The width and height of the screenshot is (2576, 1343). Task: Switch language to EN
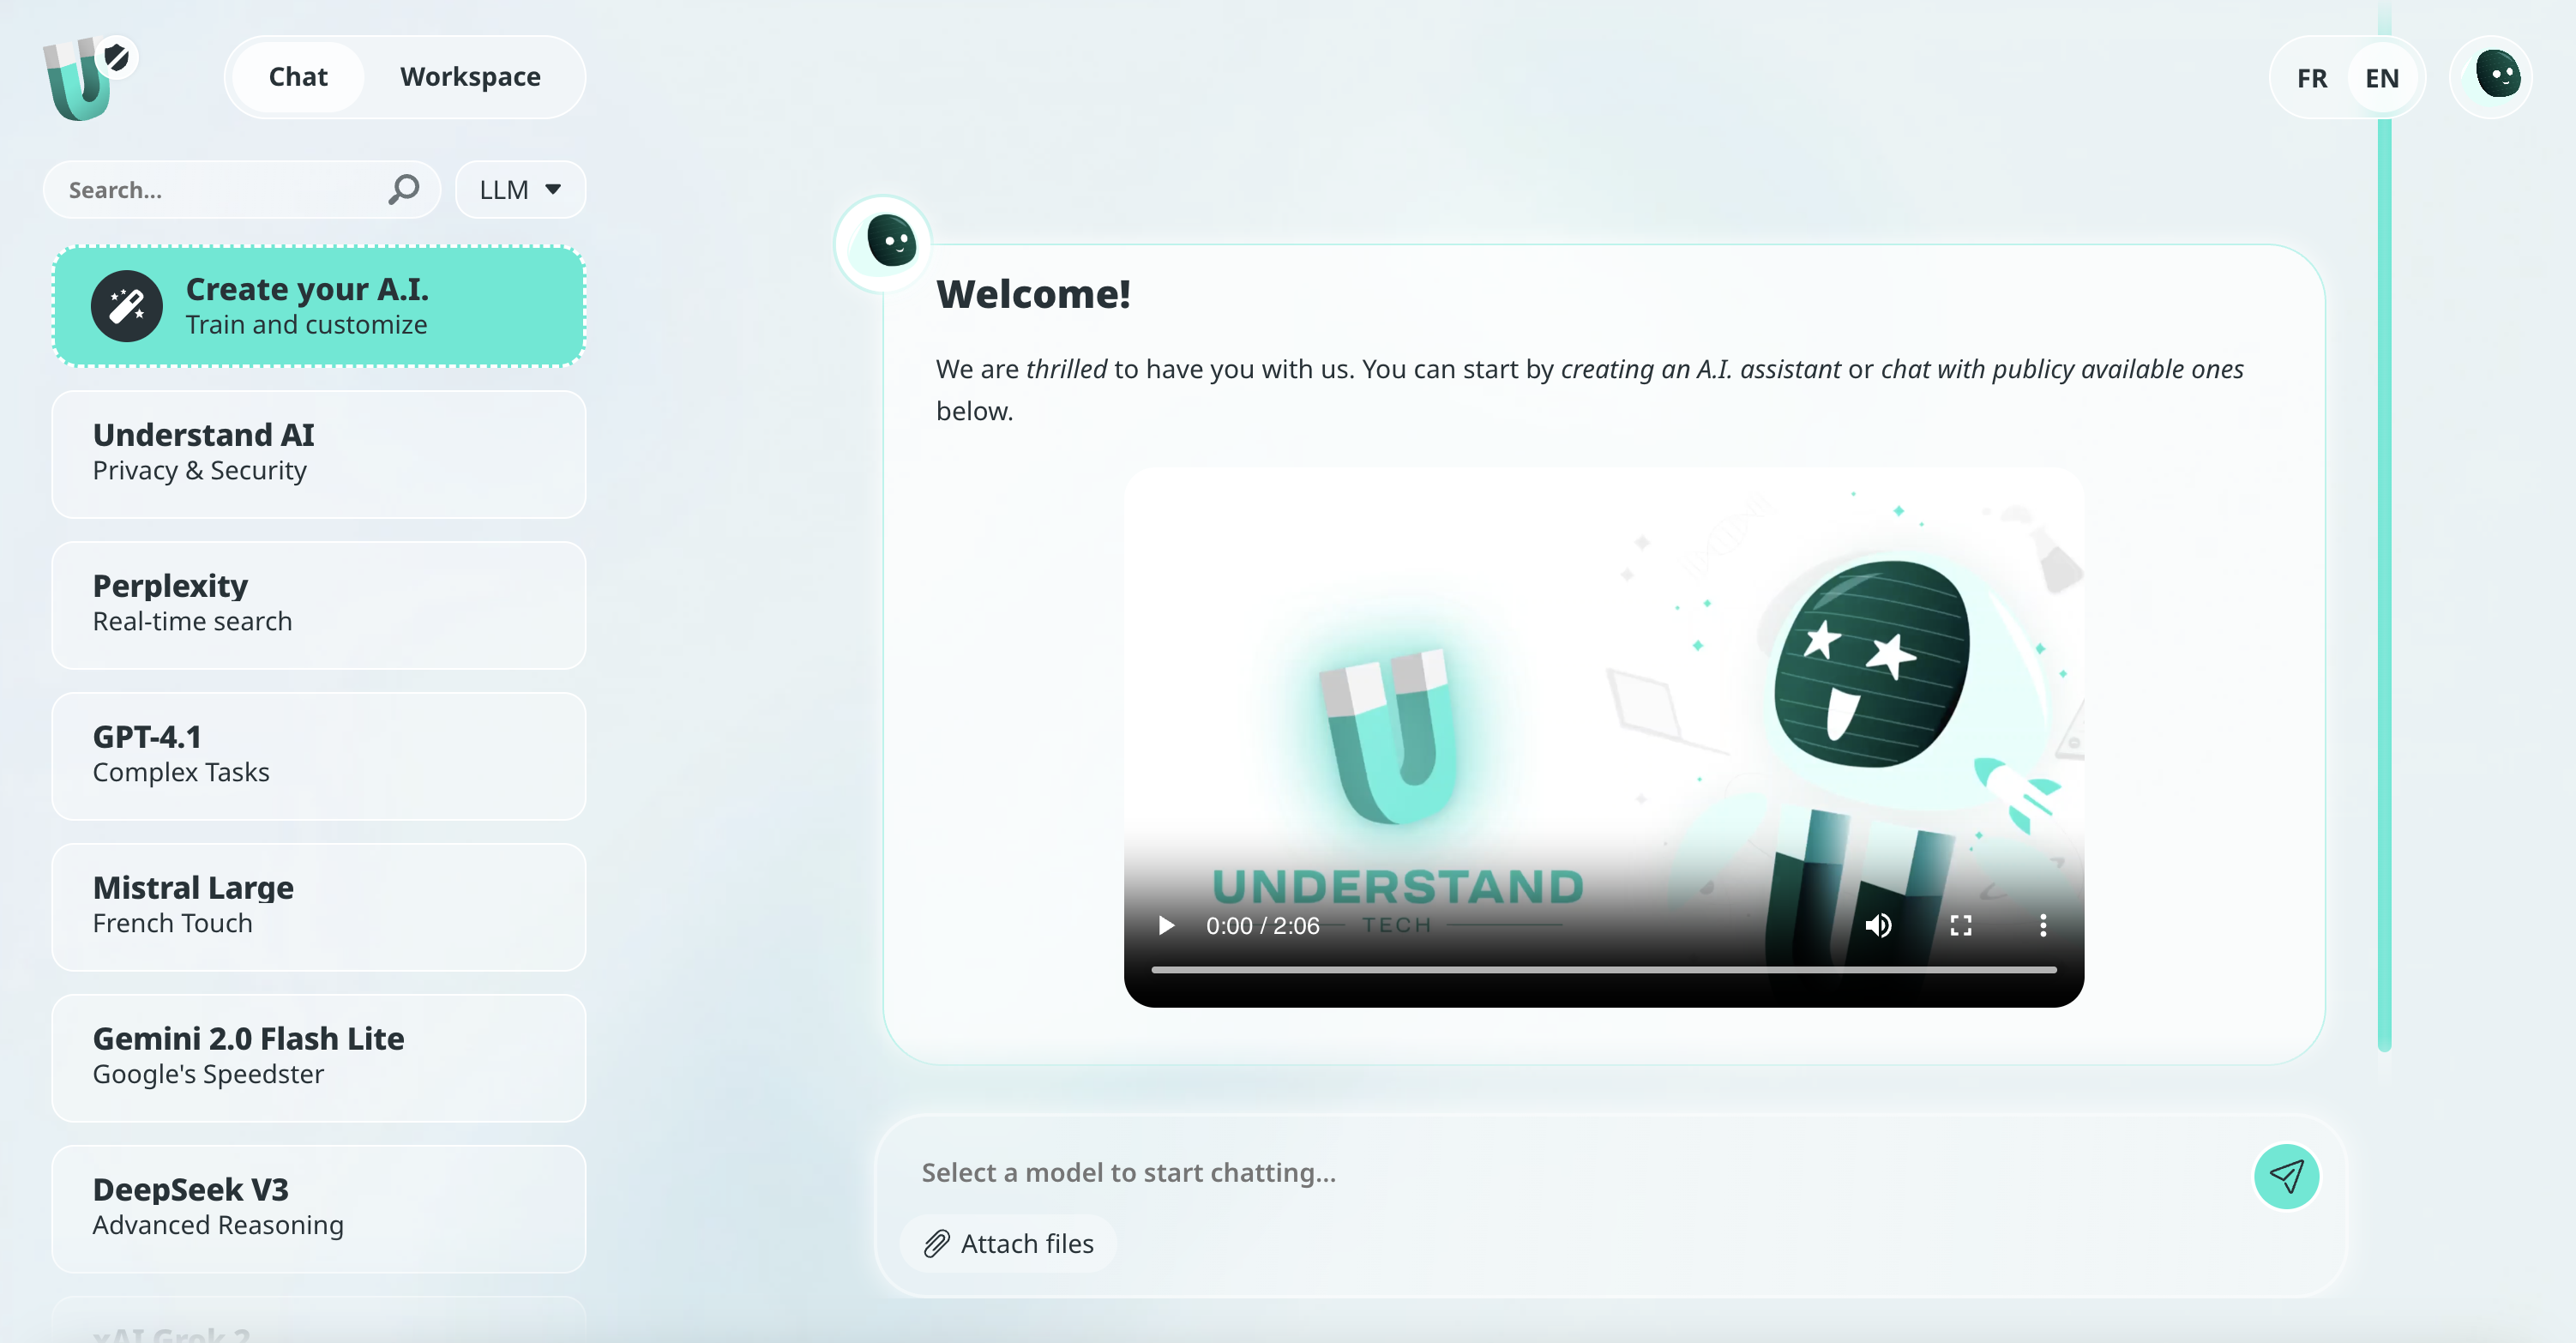[x=2382, y=78]
